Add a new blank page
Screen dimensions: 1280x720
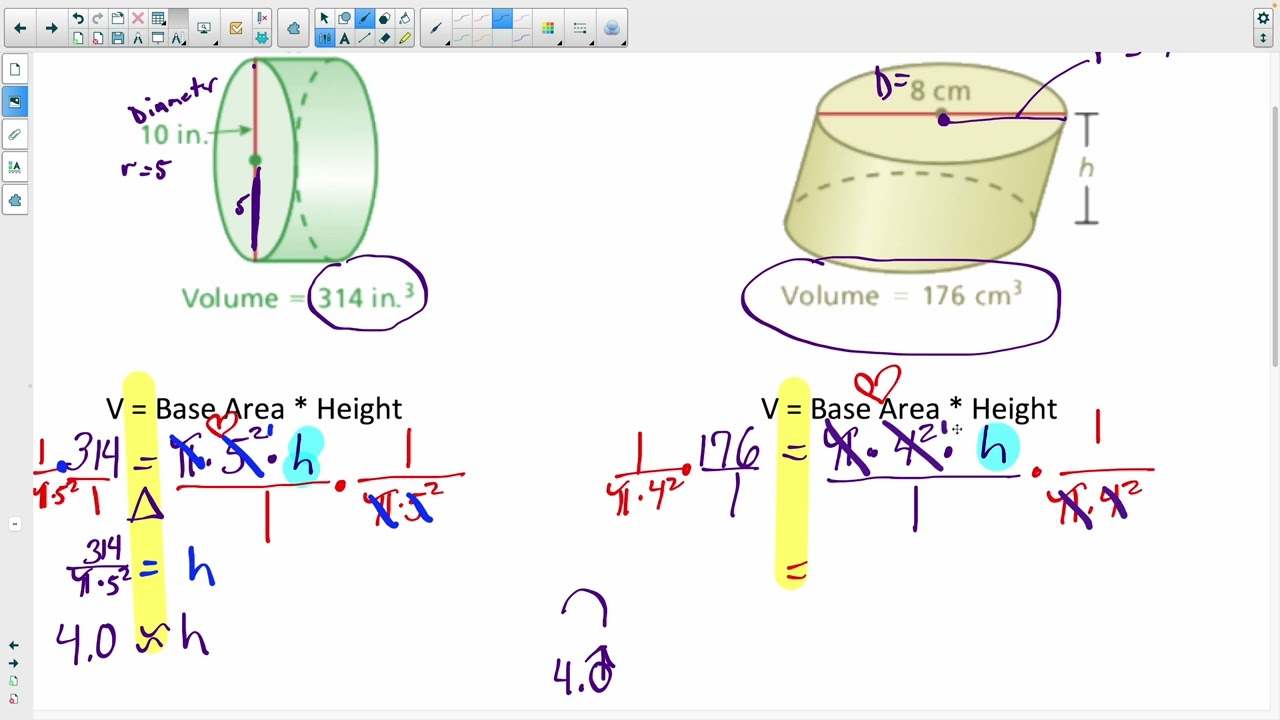click(78, 38)
